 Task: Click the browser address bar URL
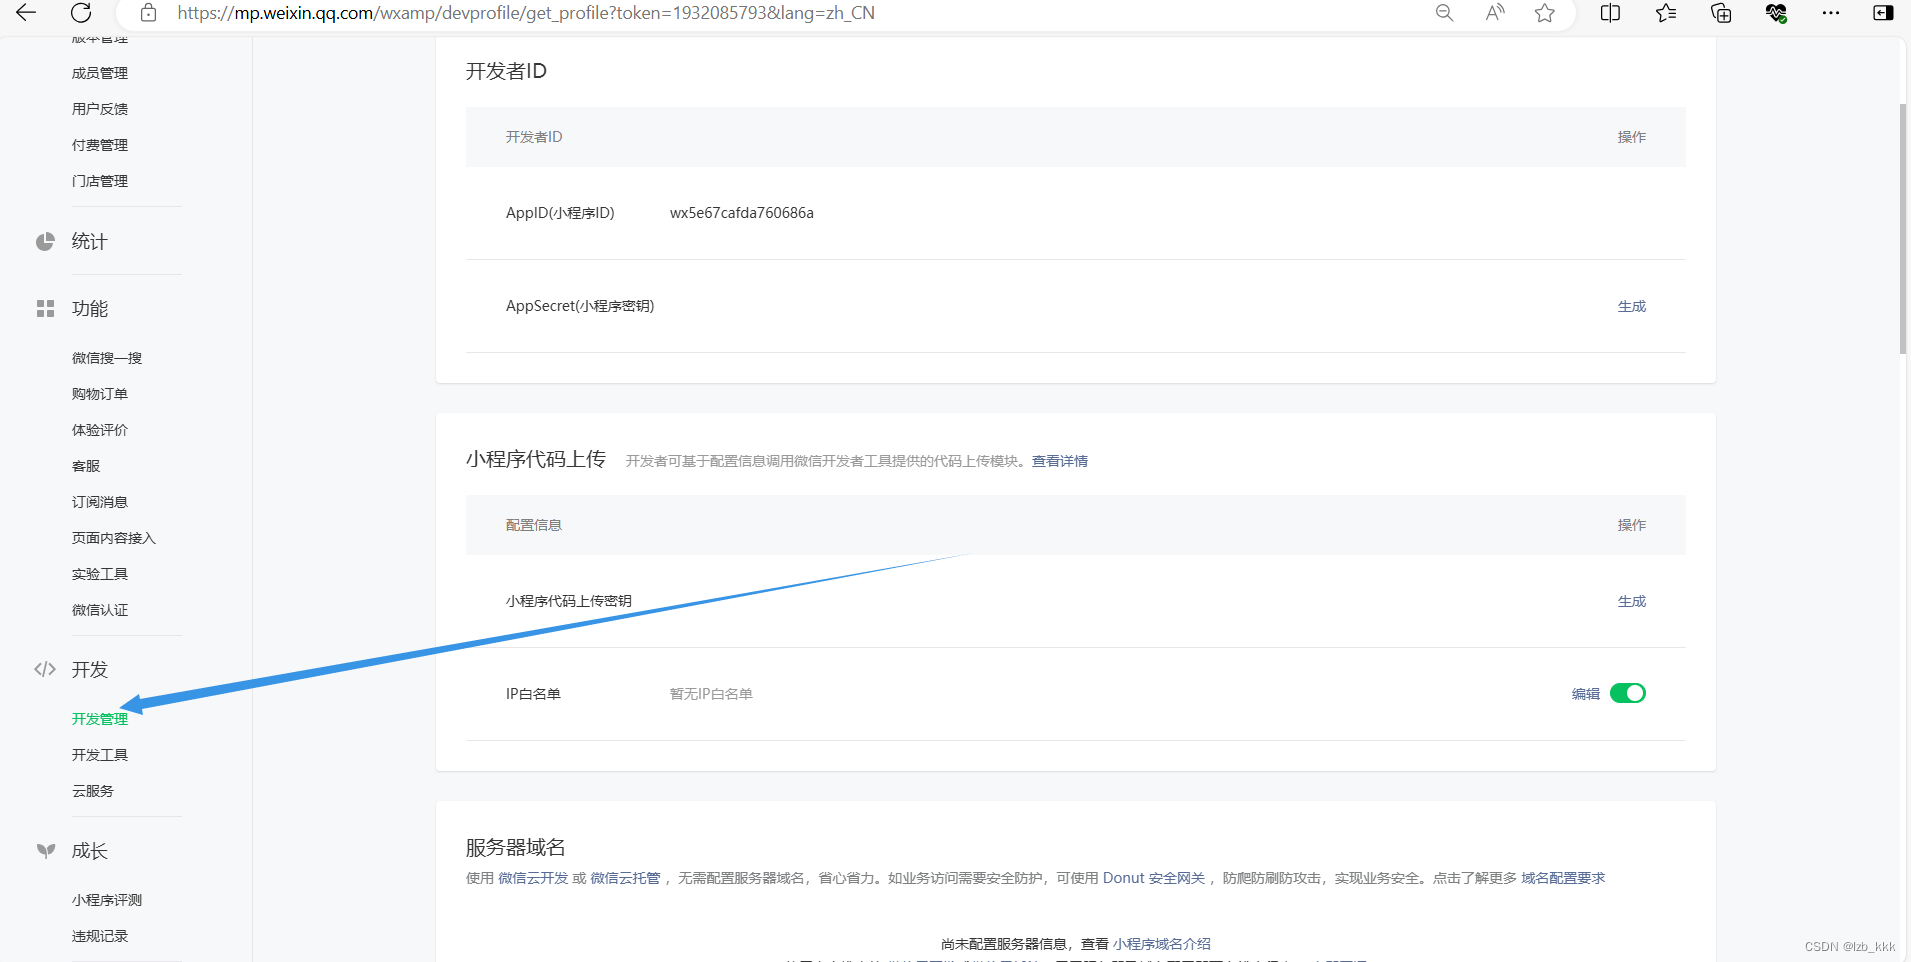click(x=526, y=13)
